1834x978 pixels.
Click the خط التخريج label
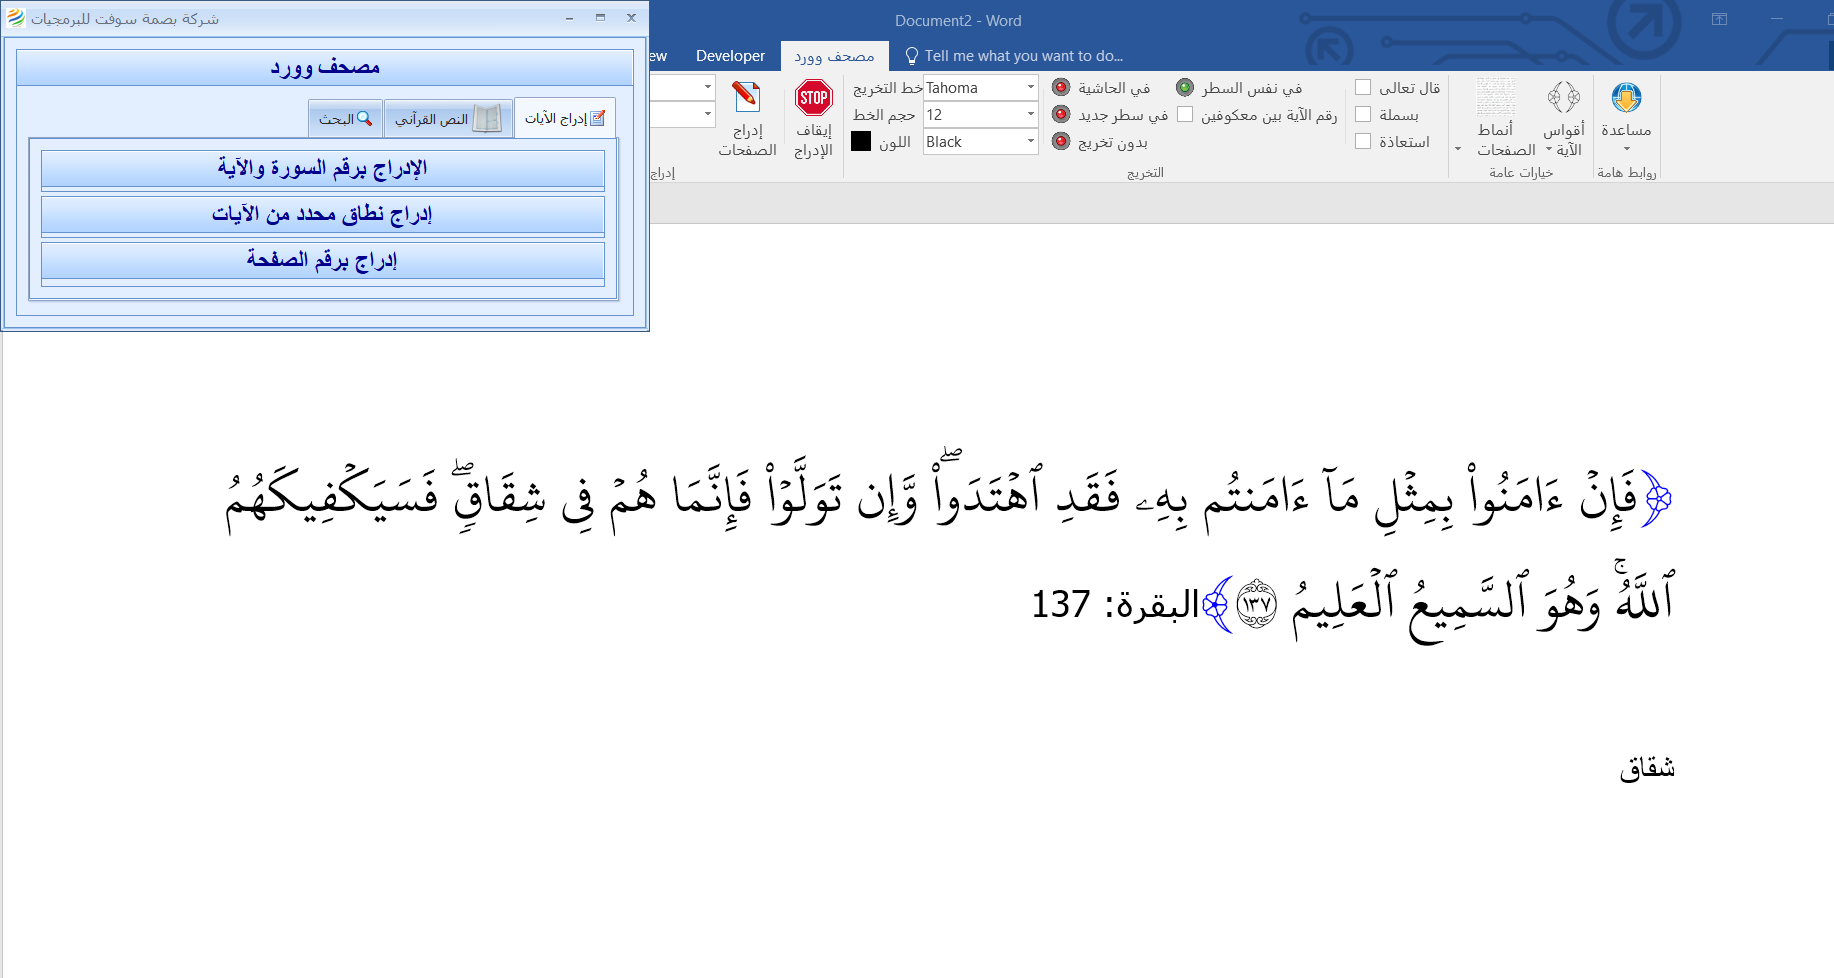[888, 88]
